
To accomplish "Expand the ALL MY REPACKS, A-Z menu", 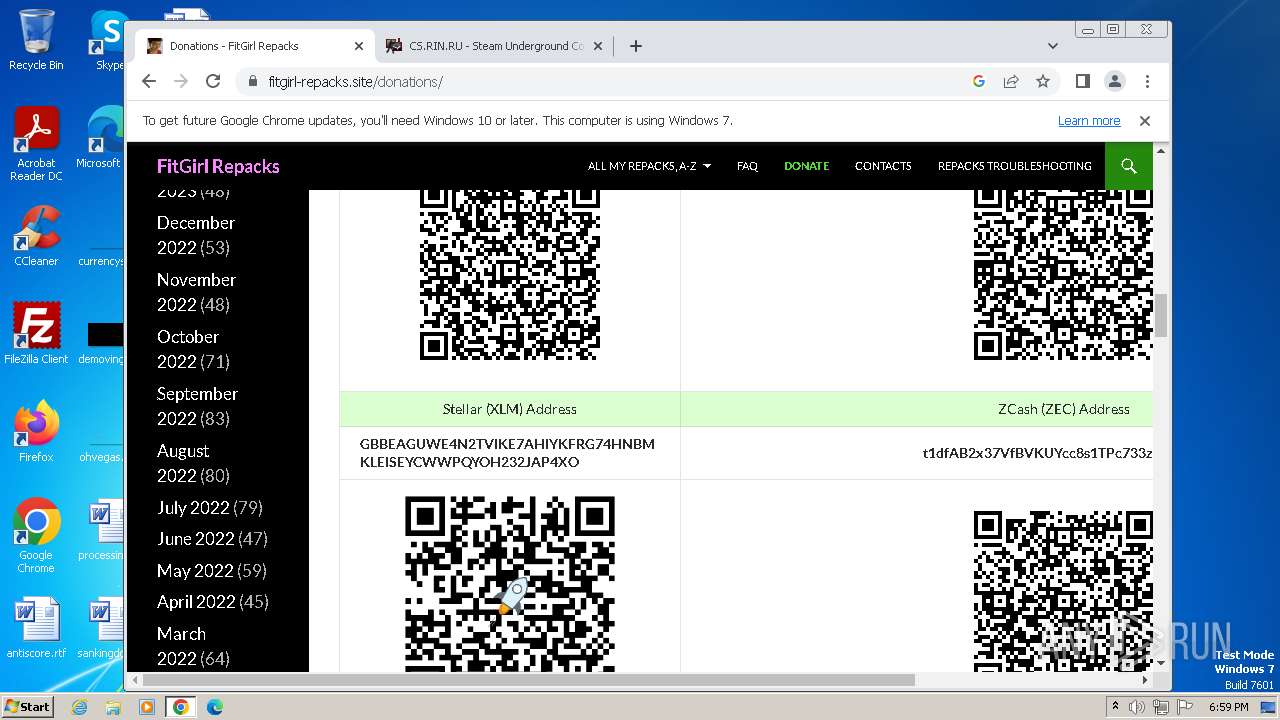I will click(x=649, y=166).
